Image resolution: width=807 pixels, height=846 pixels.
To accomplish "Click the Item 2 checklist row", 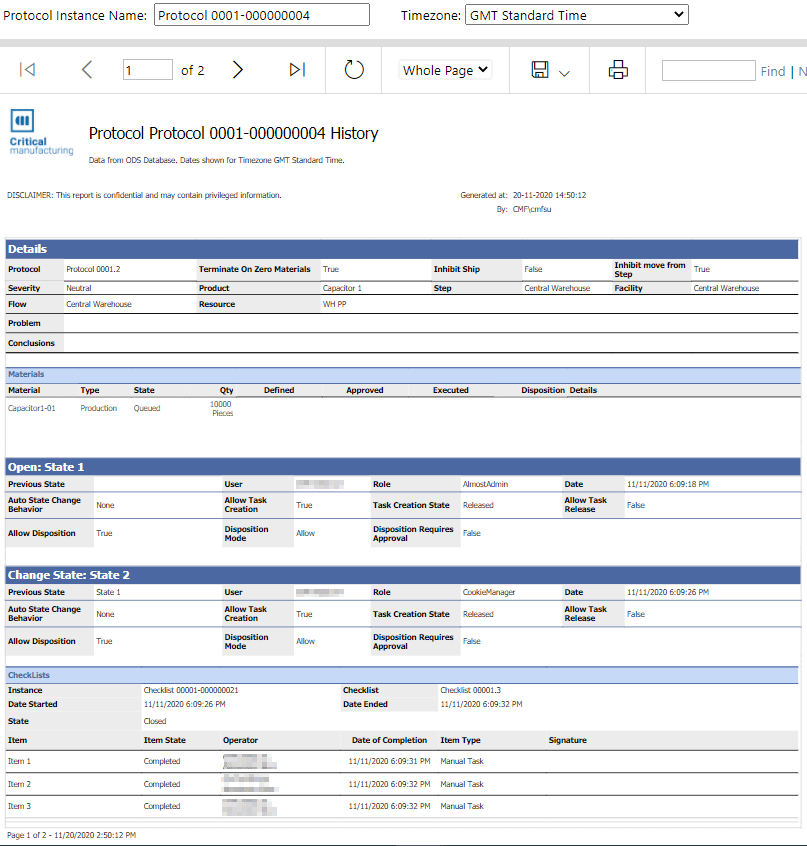I will [x=19, y=784].
